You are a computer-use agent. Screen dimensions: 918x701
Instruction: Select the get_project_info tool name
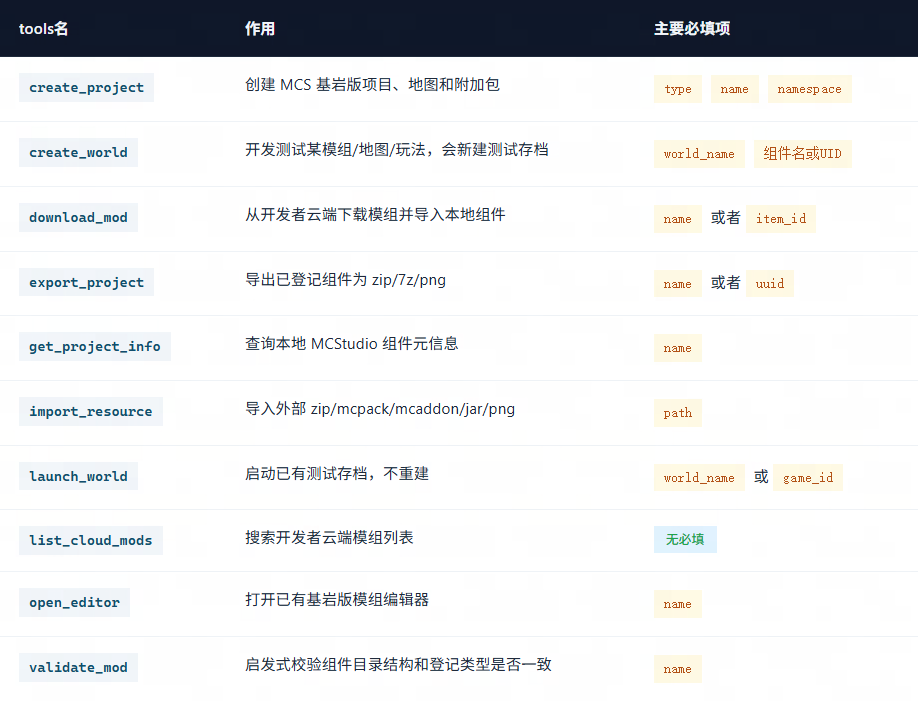coord(95,346)
